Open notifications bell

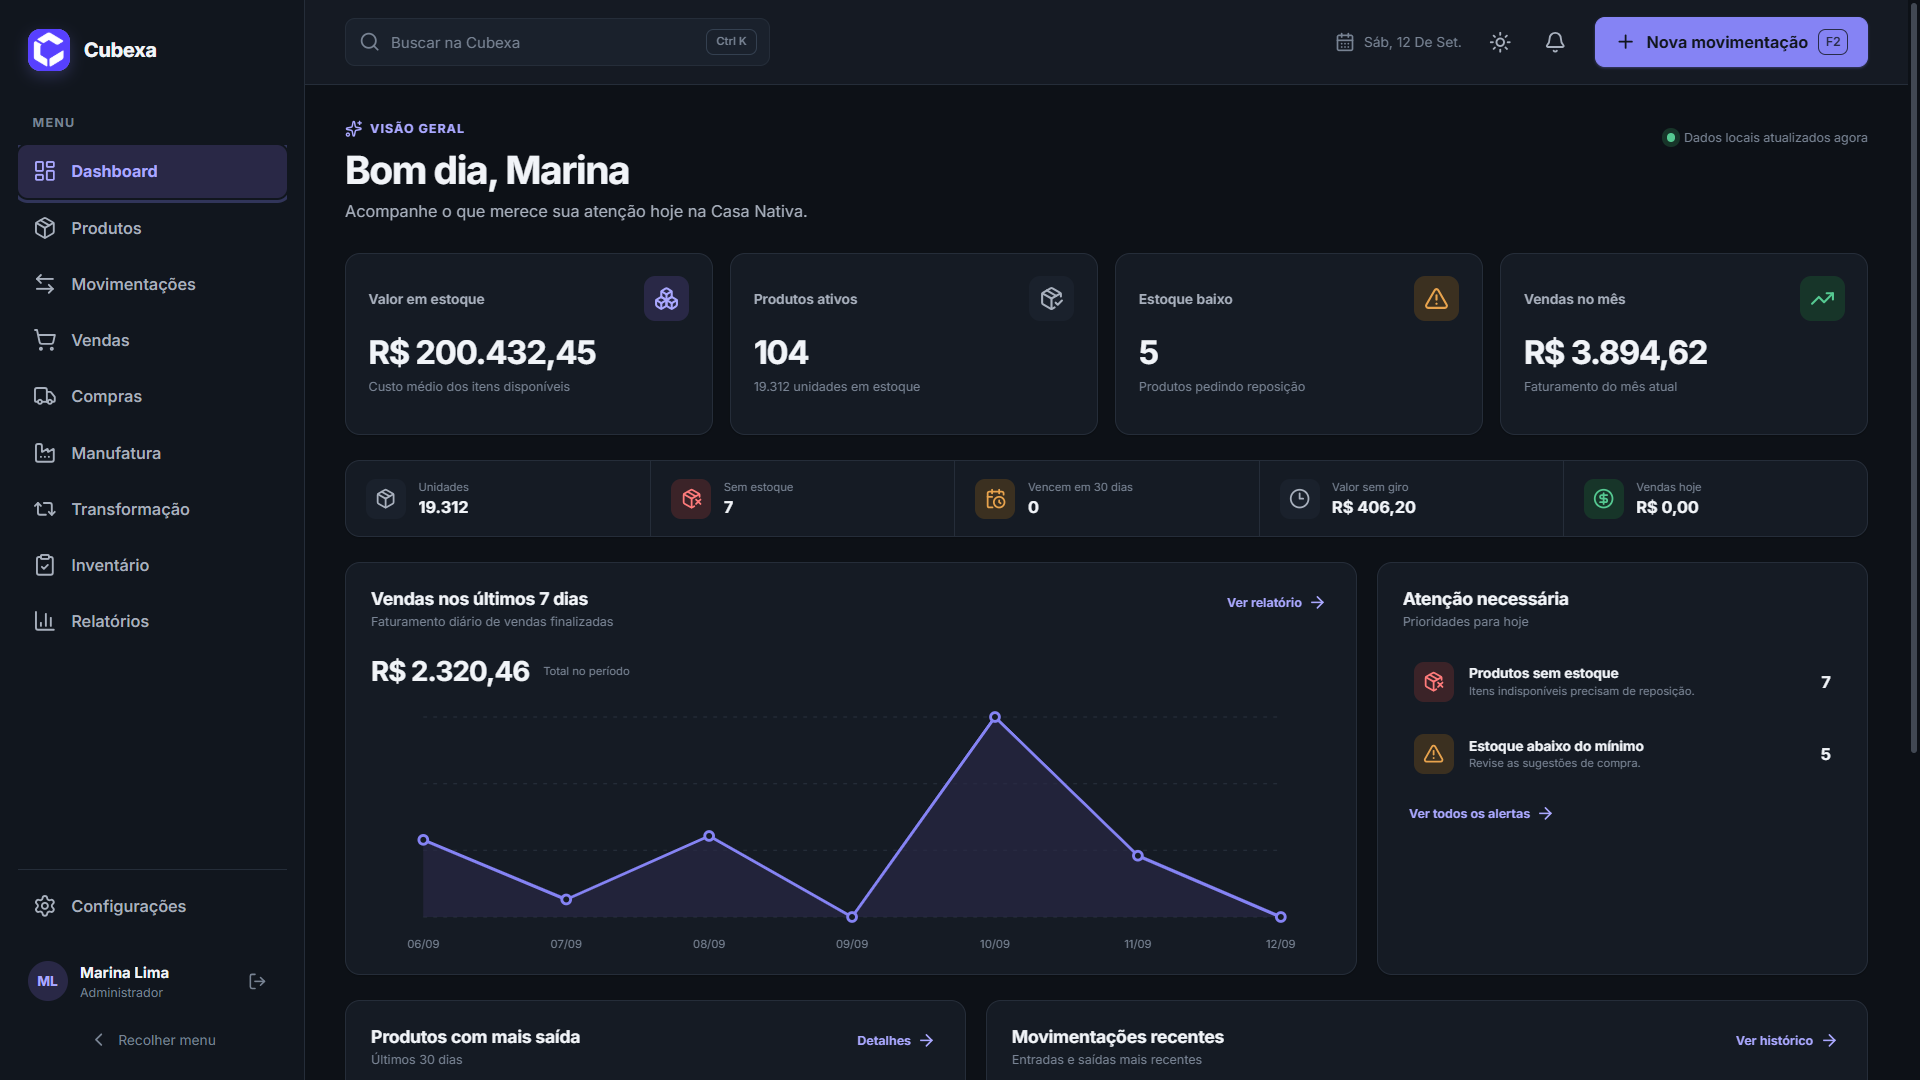pos(1555,42)
